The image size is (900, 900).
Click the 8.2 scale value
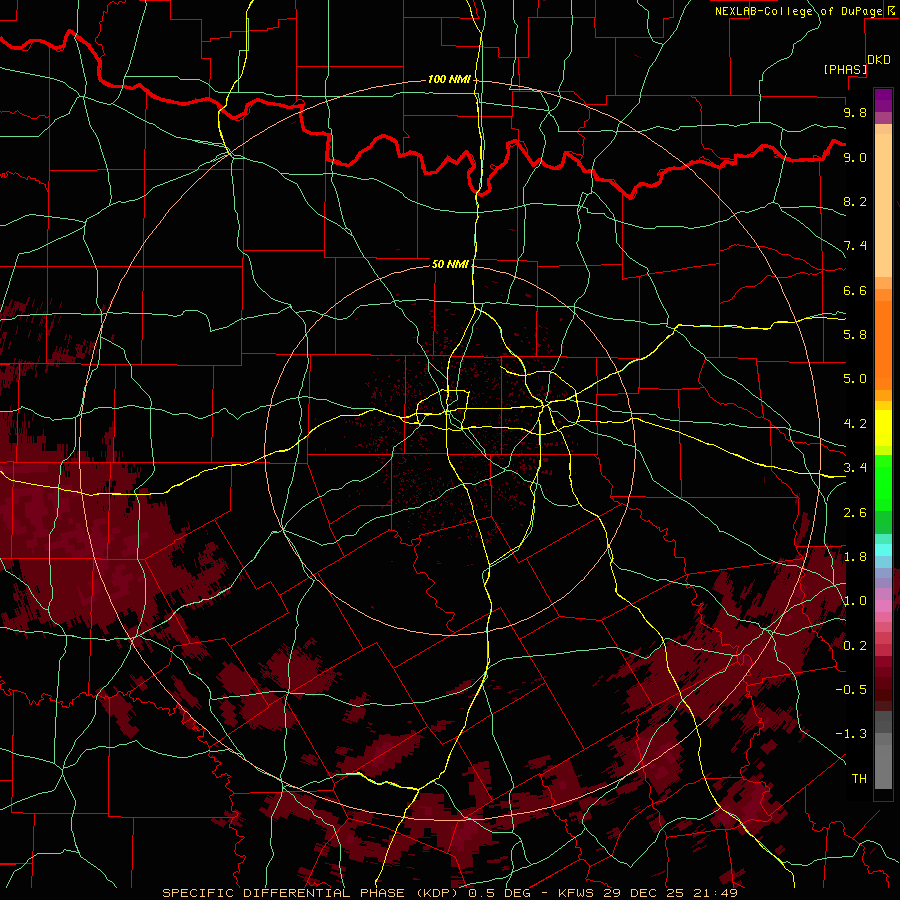pyautogui.click(x=855, y=201)
